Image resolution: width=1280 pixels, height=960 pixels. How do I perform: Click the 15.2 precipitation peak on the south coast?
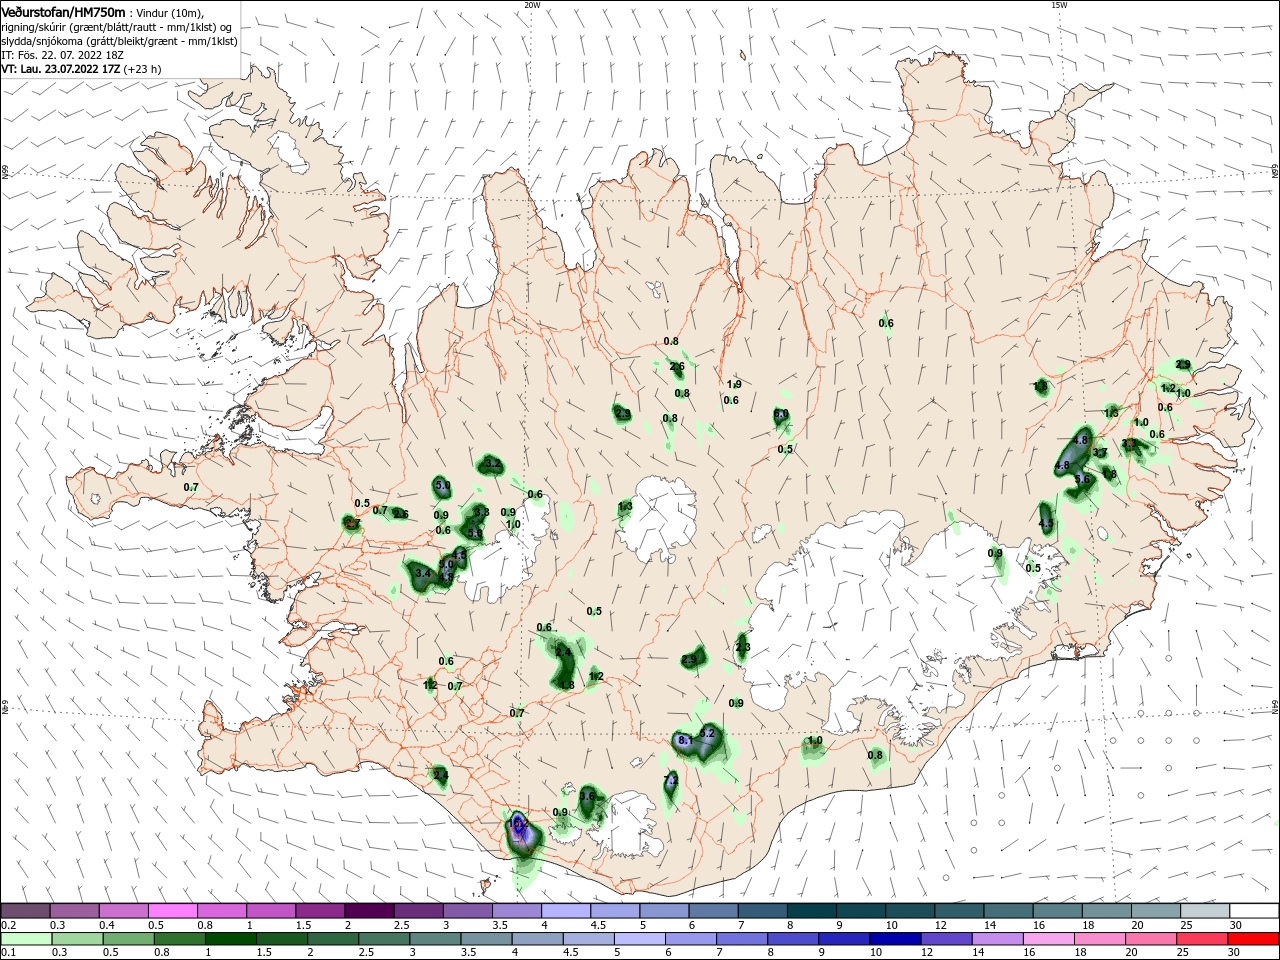[518, 823]
